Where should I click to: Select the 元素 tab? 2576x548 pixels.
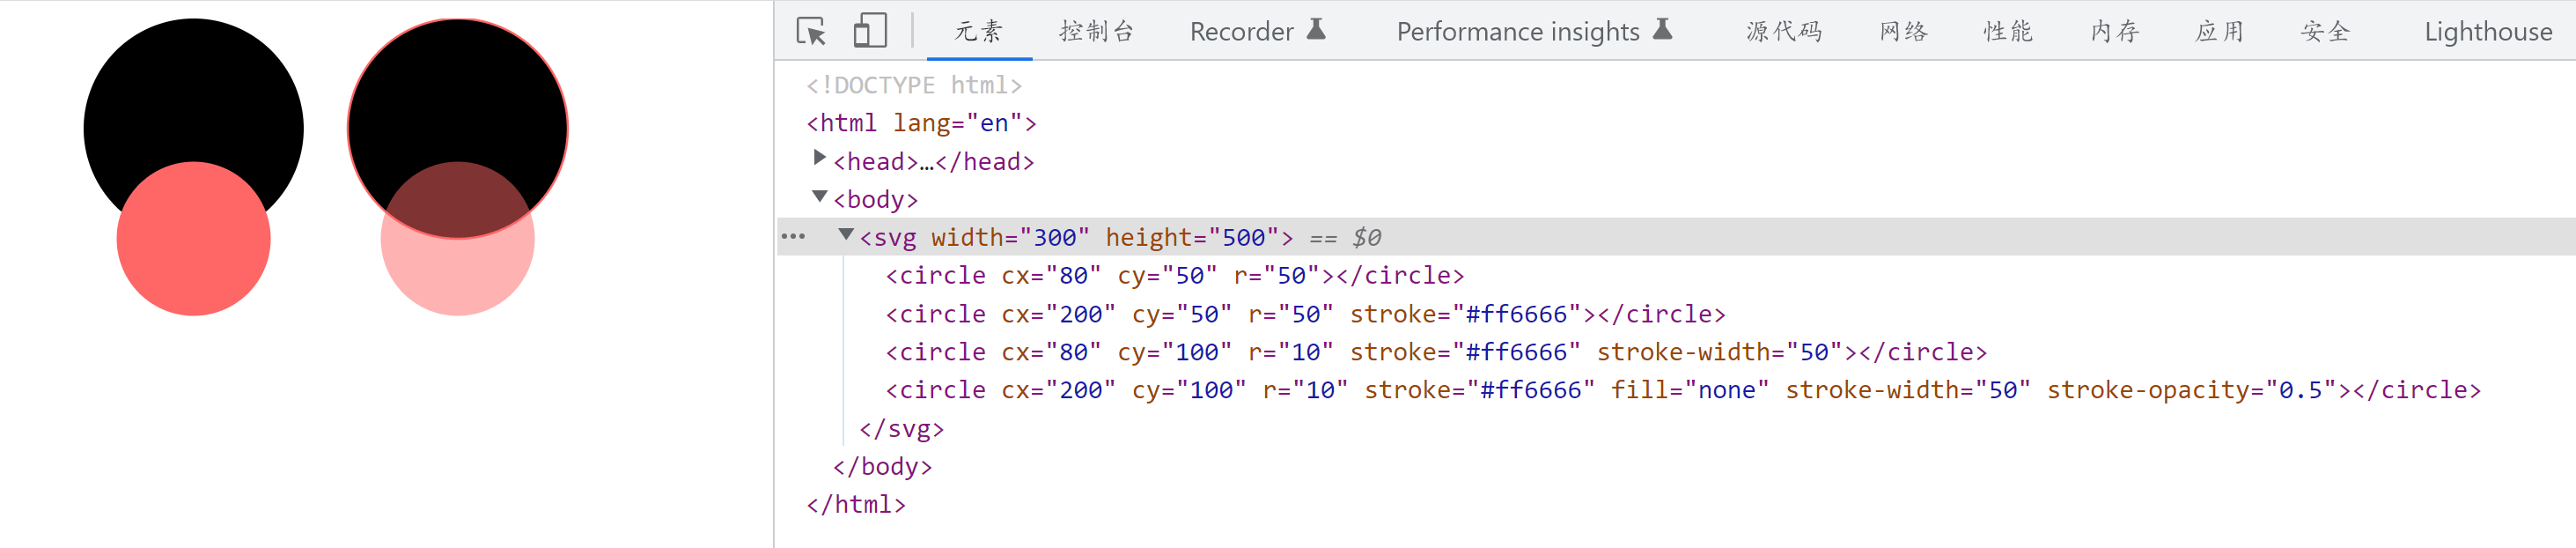[978, 31]
